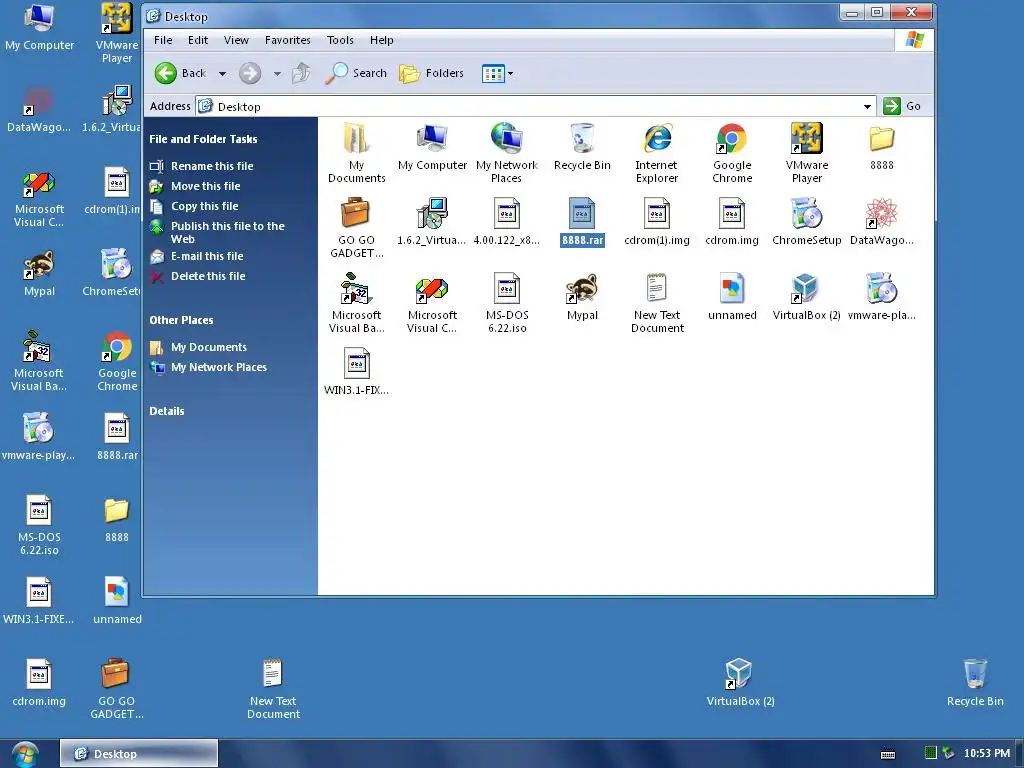The height and width of the screenshot is (768, 1024).
Task: Select My Computer icon in Explorer window
Action: click(432, 146)
